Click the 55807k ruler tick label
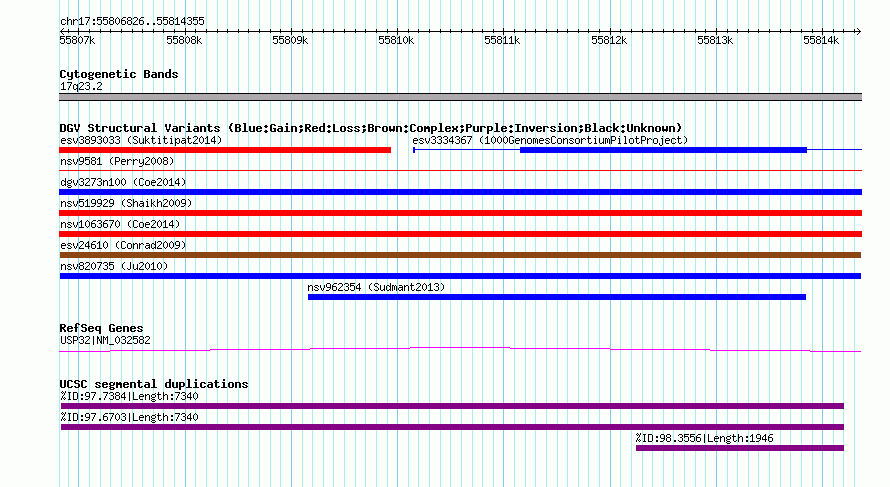The width and height of the screenshot is (890, 487). (x=77, y=41)
